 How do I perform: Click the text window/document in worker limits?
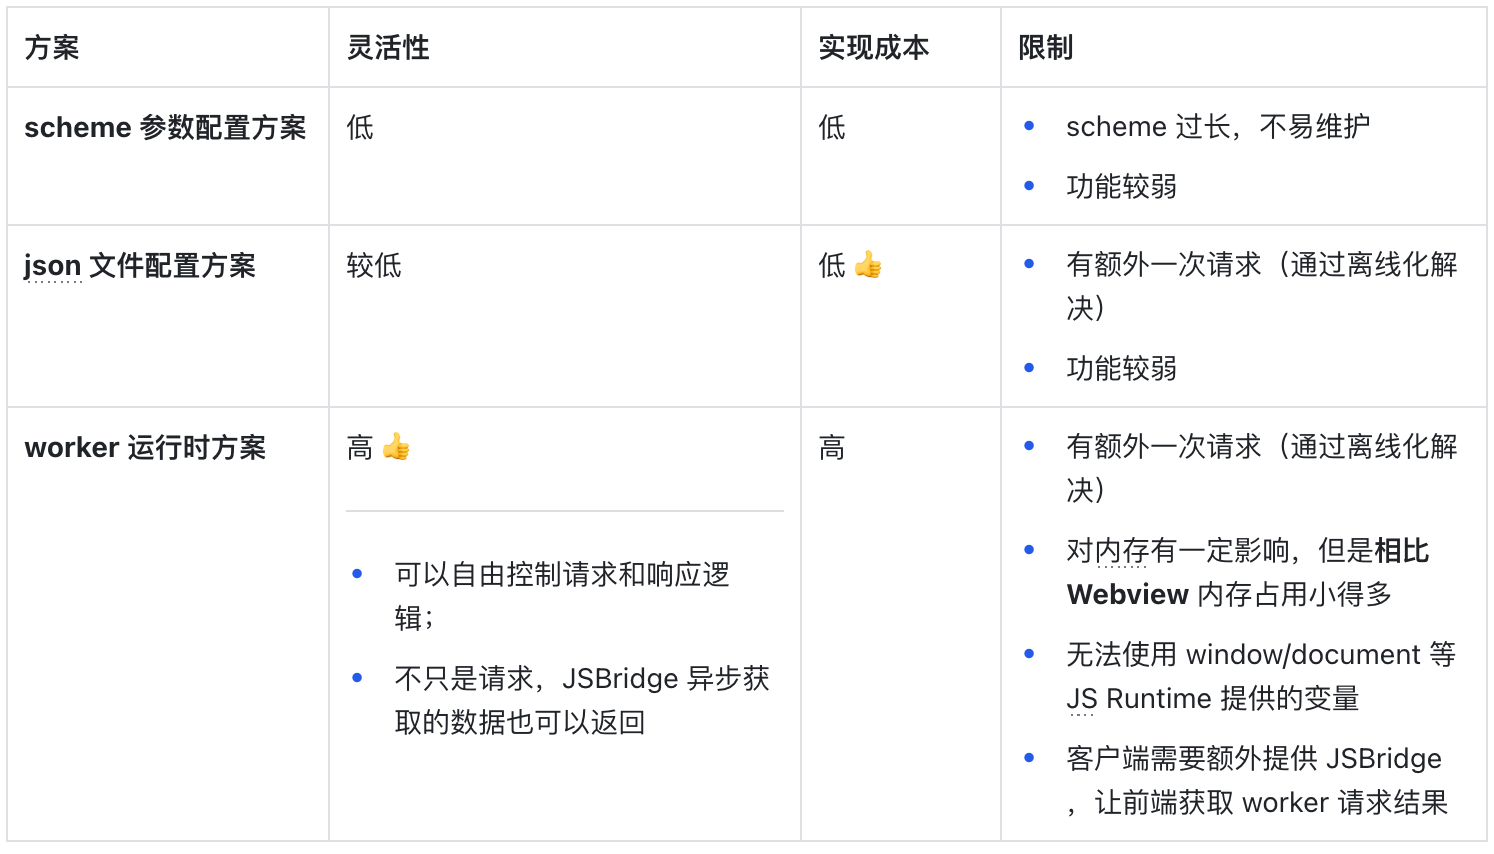point(1302,655)
